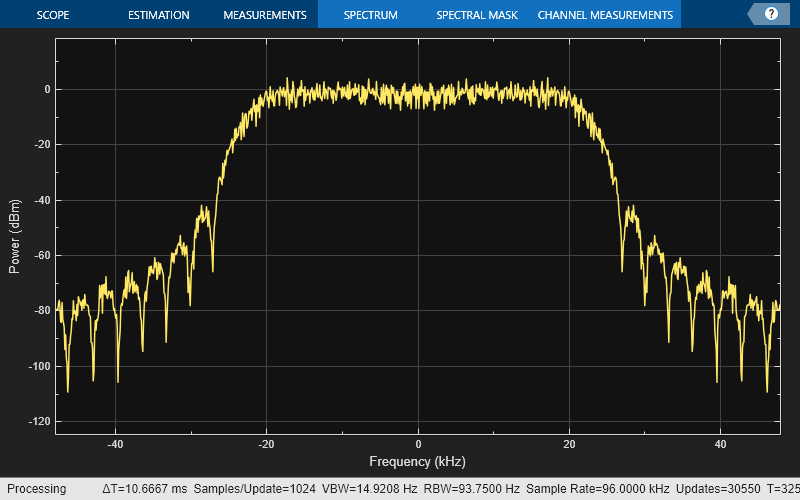Click the Frequency (kHz) axis label
This screenshot has width=800, height=500.
click(417, 461)
